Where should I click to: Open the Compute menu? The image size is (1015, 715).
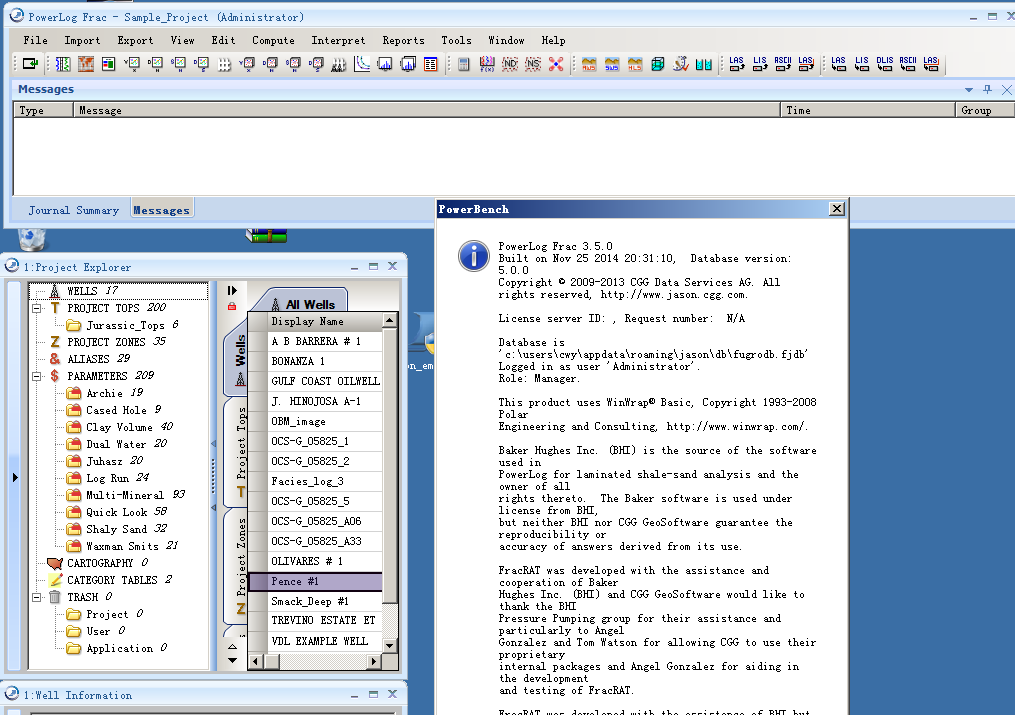coord(273,40)
